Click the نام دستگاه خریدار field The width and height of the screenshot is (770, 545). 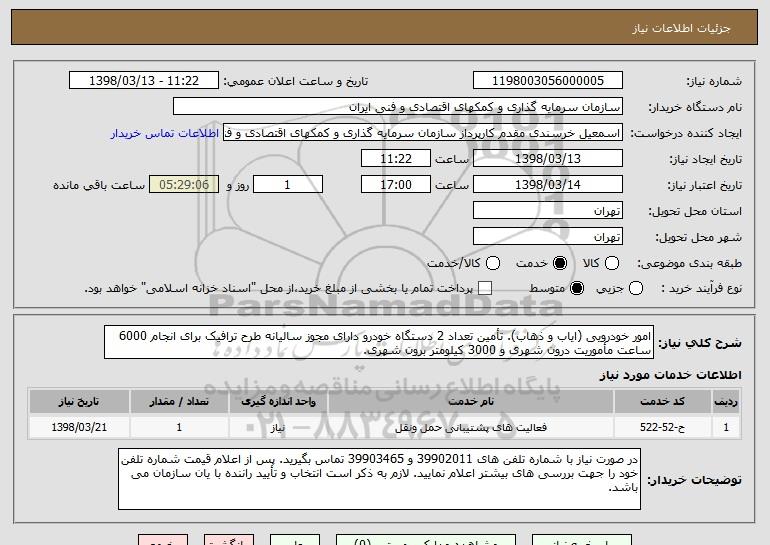398,107
